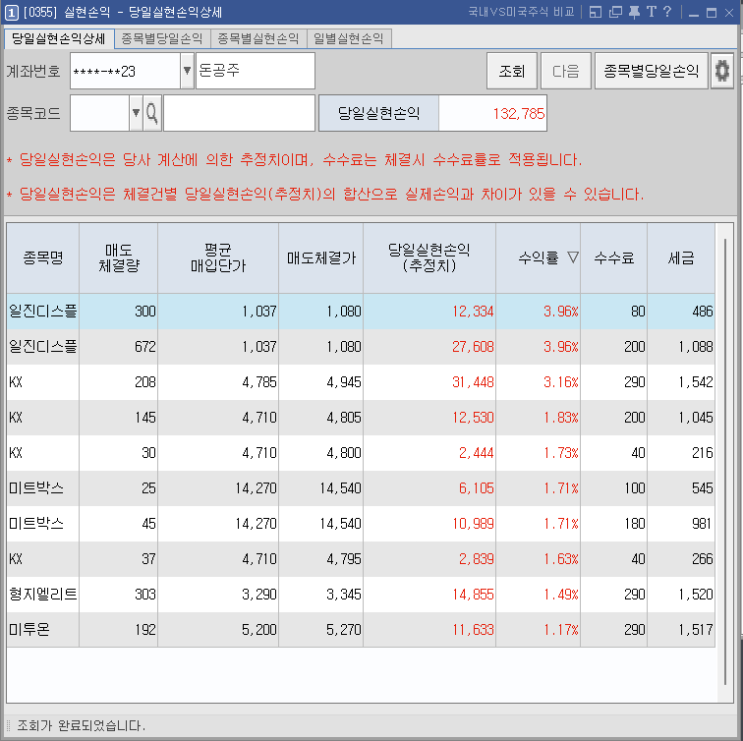Image resolution: width=743 pixels, height=741 pixels.
Task: Click the vertical table scrollbar
Action: pyautogui.click(x=725, y=462)
